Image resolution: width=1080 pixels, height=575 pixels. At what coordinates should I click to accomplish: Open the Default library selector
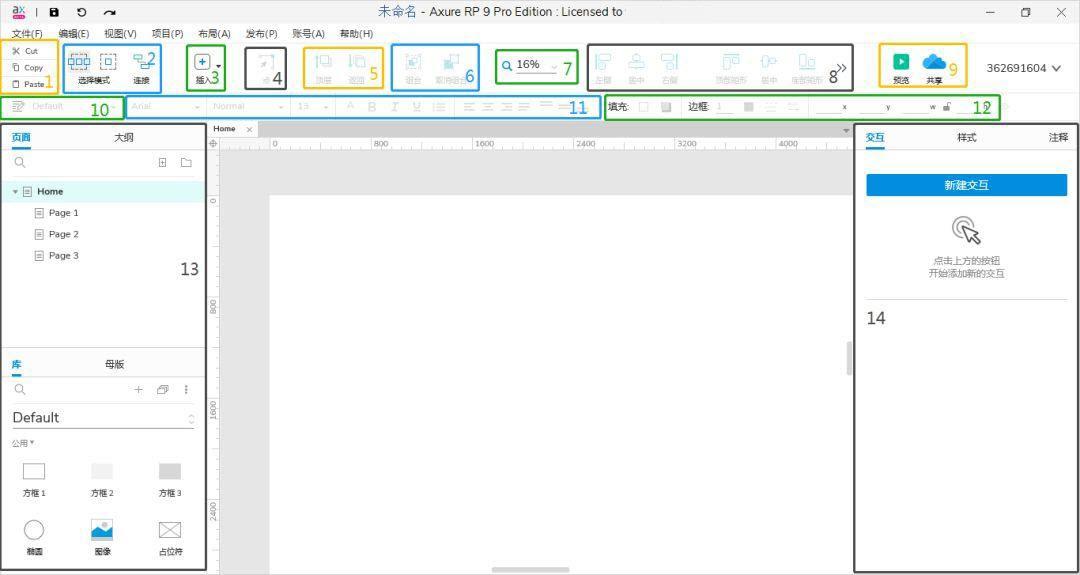[104, 418]
